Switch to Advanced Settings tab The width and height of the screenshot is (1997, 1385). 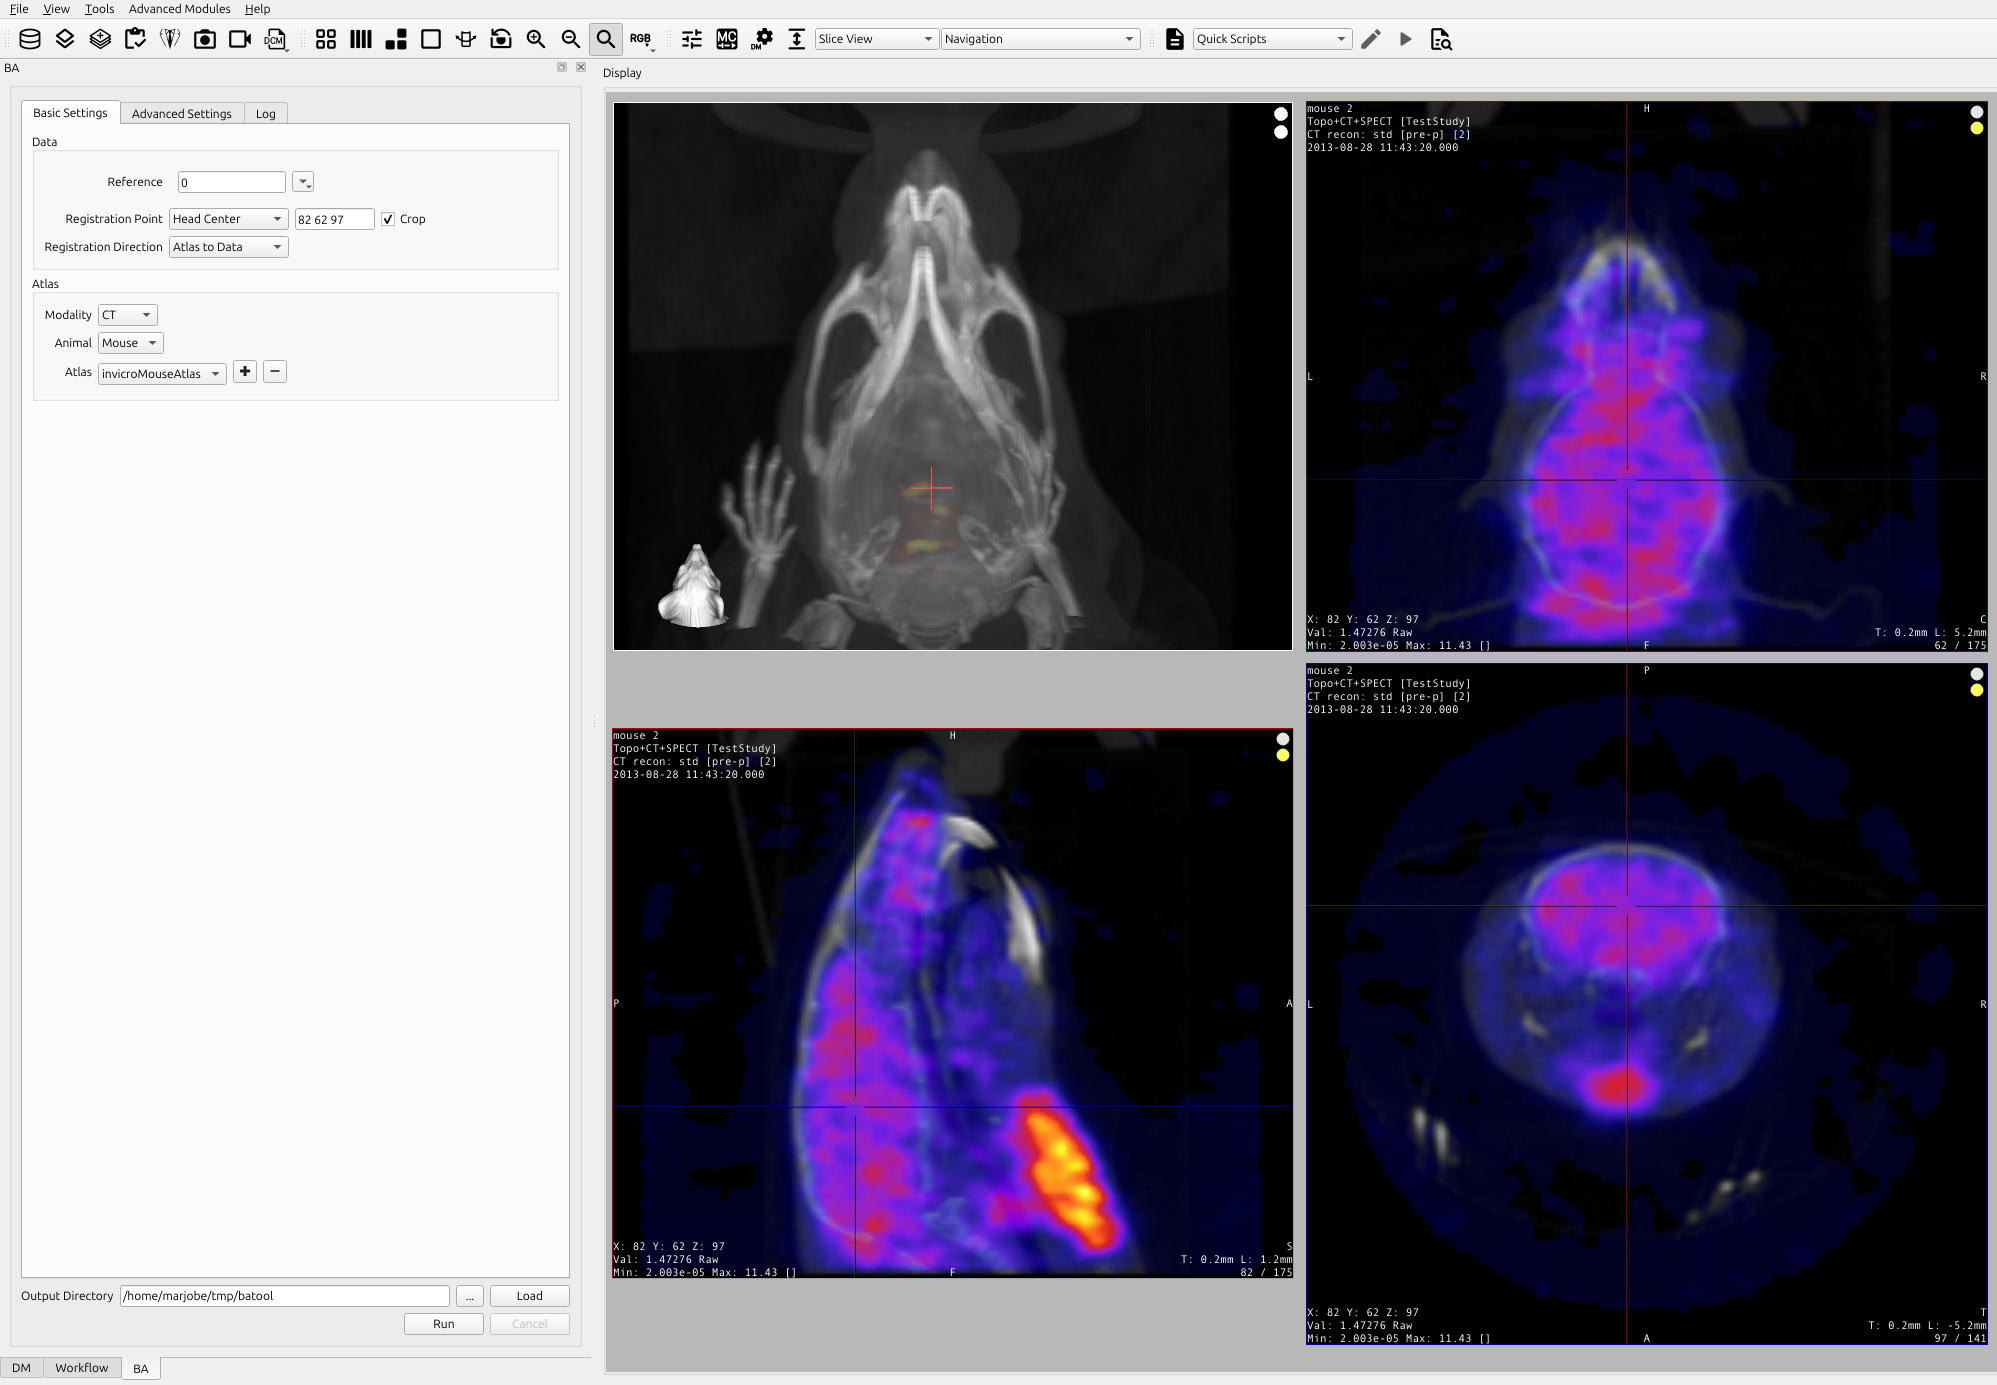(182, 113)
